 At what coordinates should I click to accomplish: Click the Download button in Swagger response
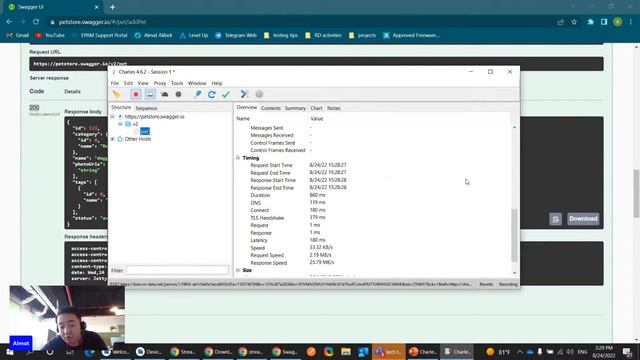click(x=583, y=219)
